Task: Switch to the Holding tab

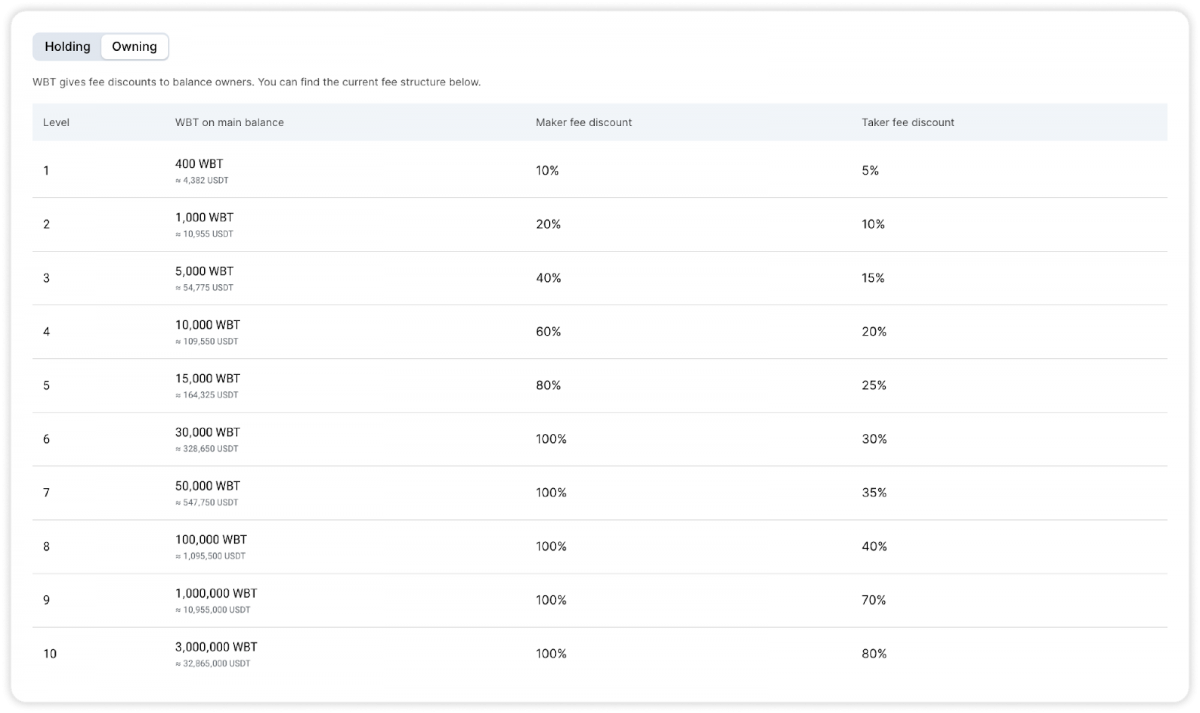Action: point(67,47)
